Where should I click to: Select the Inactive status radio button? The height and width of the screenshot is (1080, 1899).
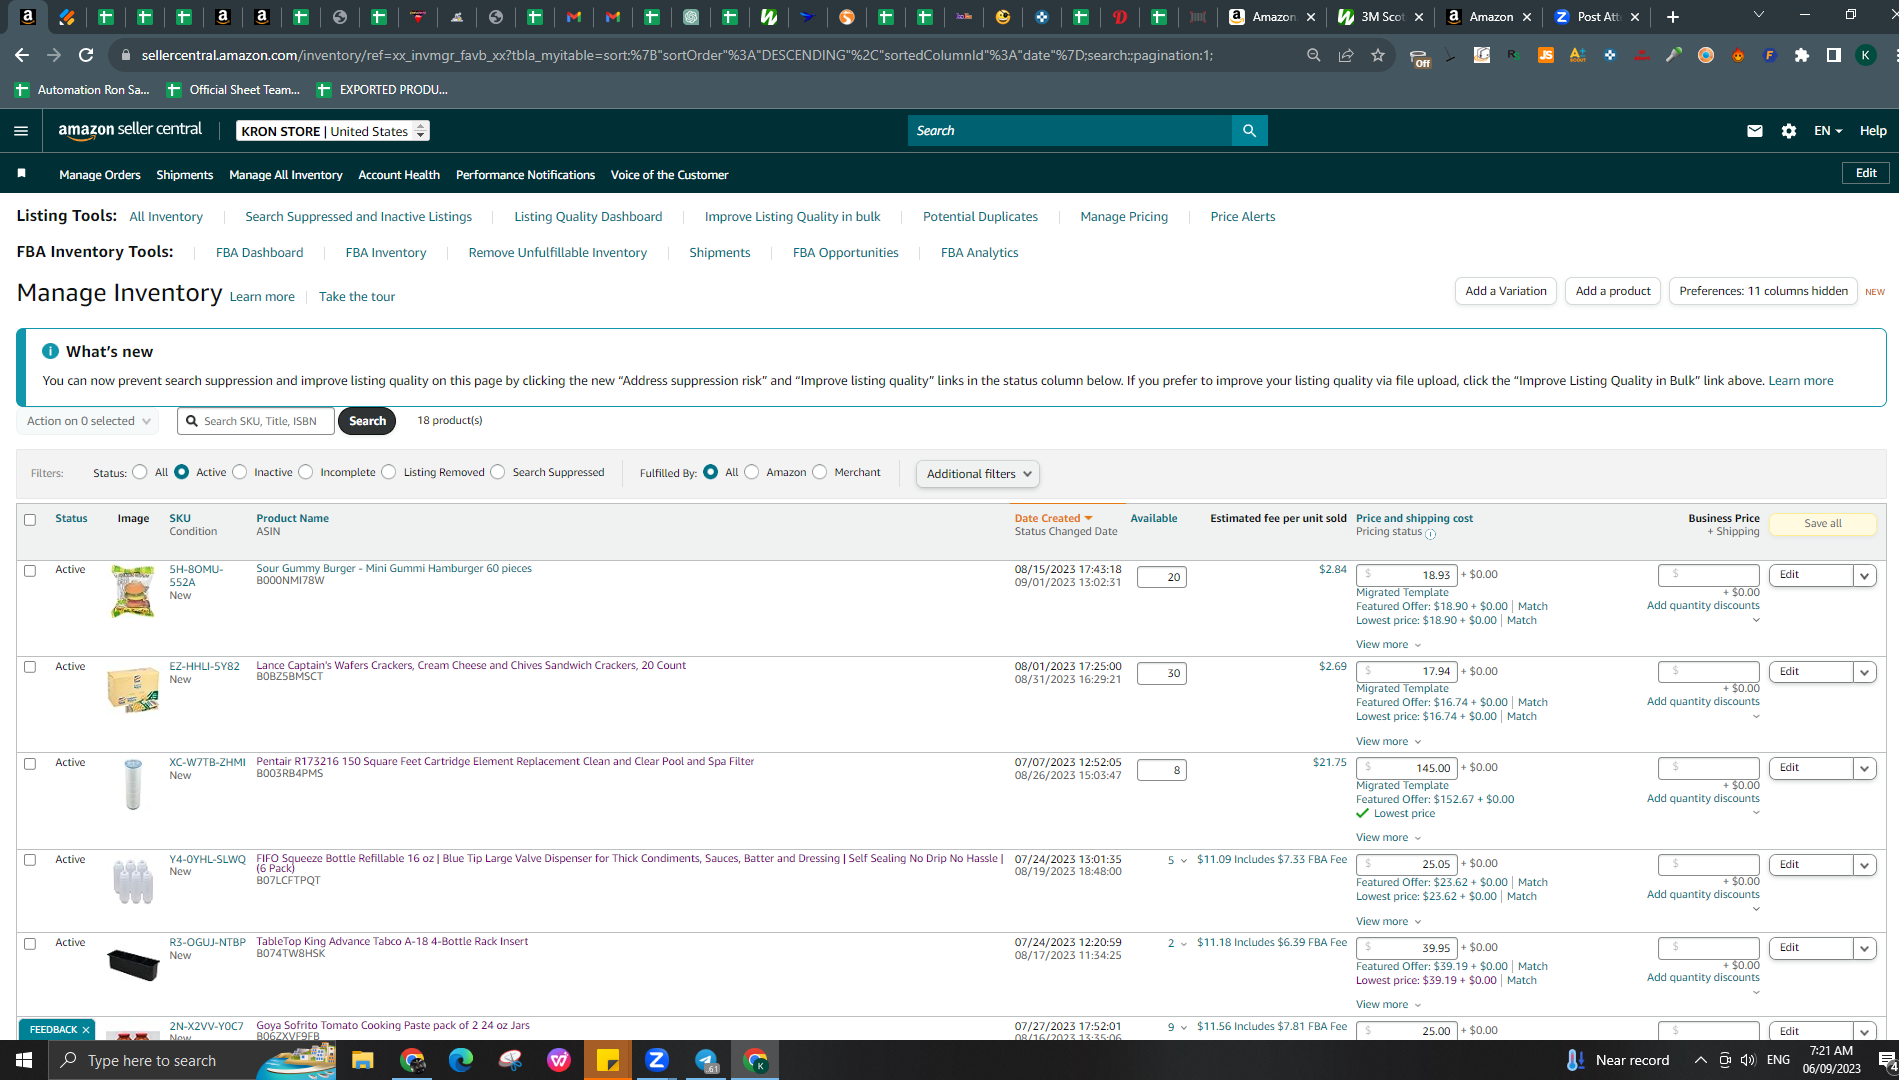tap(240, 472)
